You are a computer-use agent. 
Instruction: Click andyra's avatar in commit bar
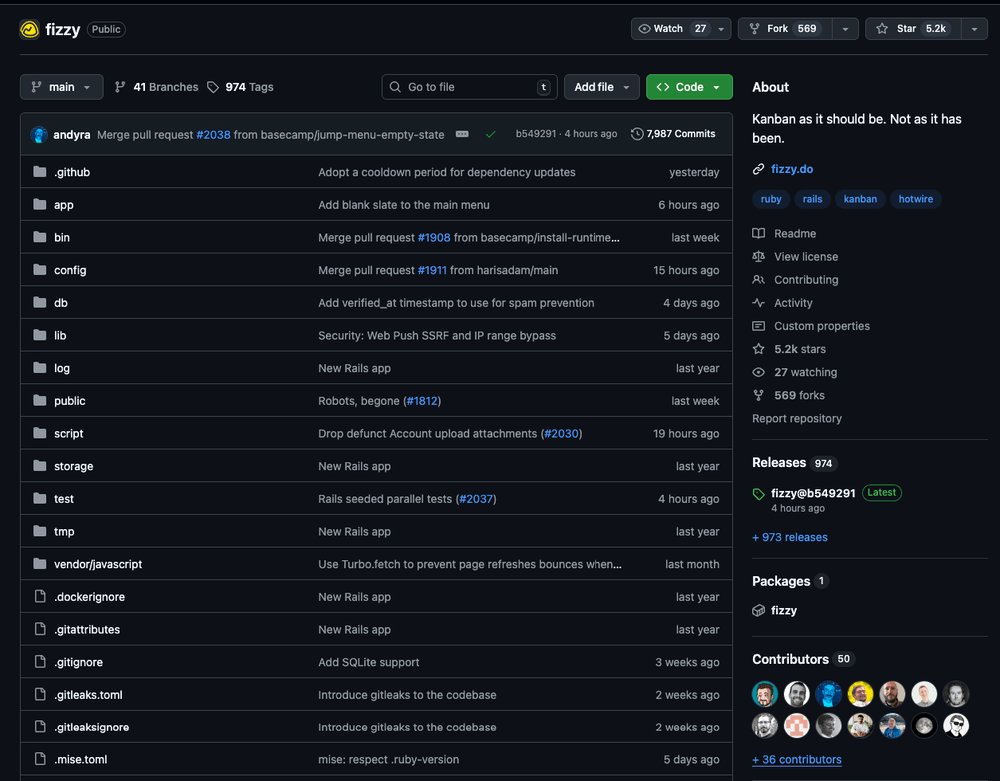[x=39, y=135]
